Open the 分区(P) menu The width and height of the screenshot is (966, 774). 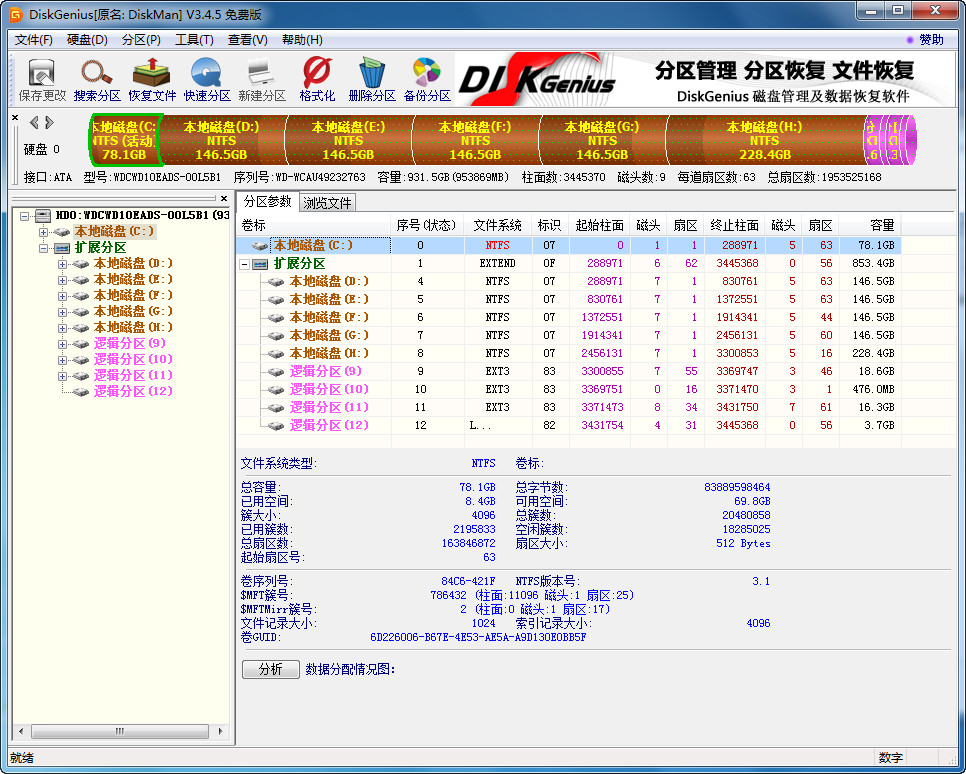(142, 40)
